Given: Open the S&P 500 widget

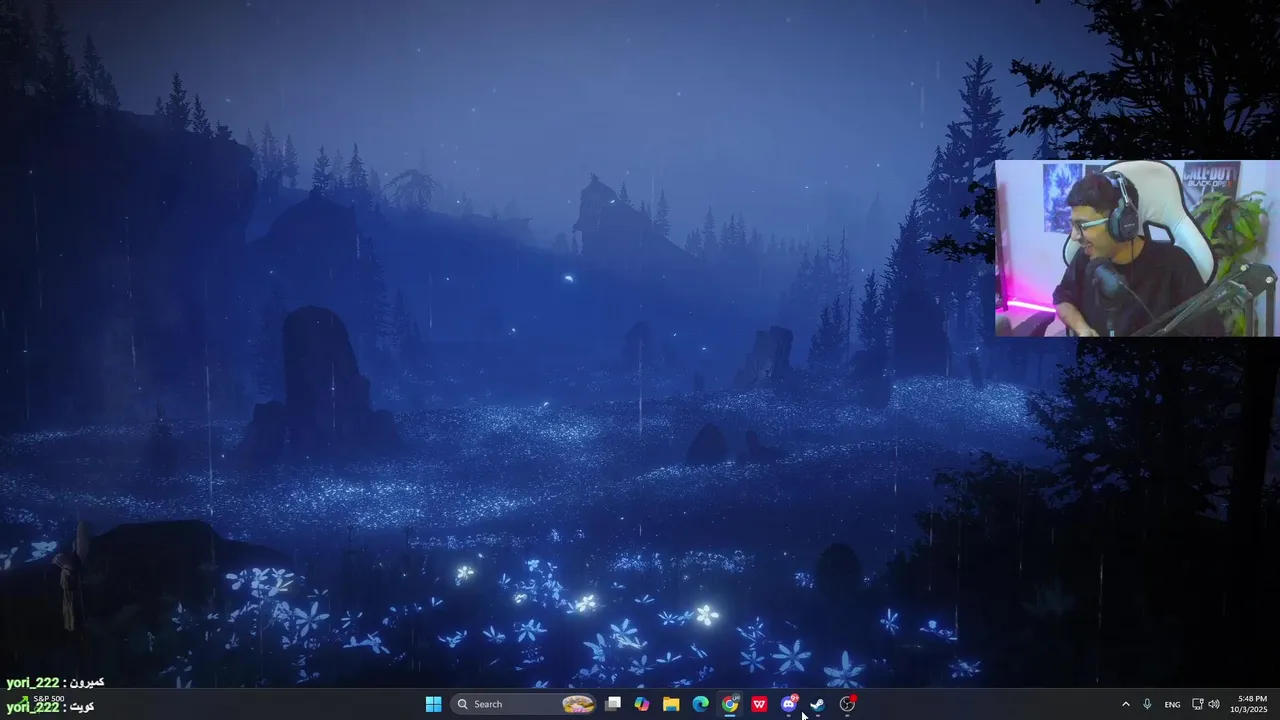Looking at the screenshot, I should coord(40,703).
